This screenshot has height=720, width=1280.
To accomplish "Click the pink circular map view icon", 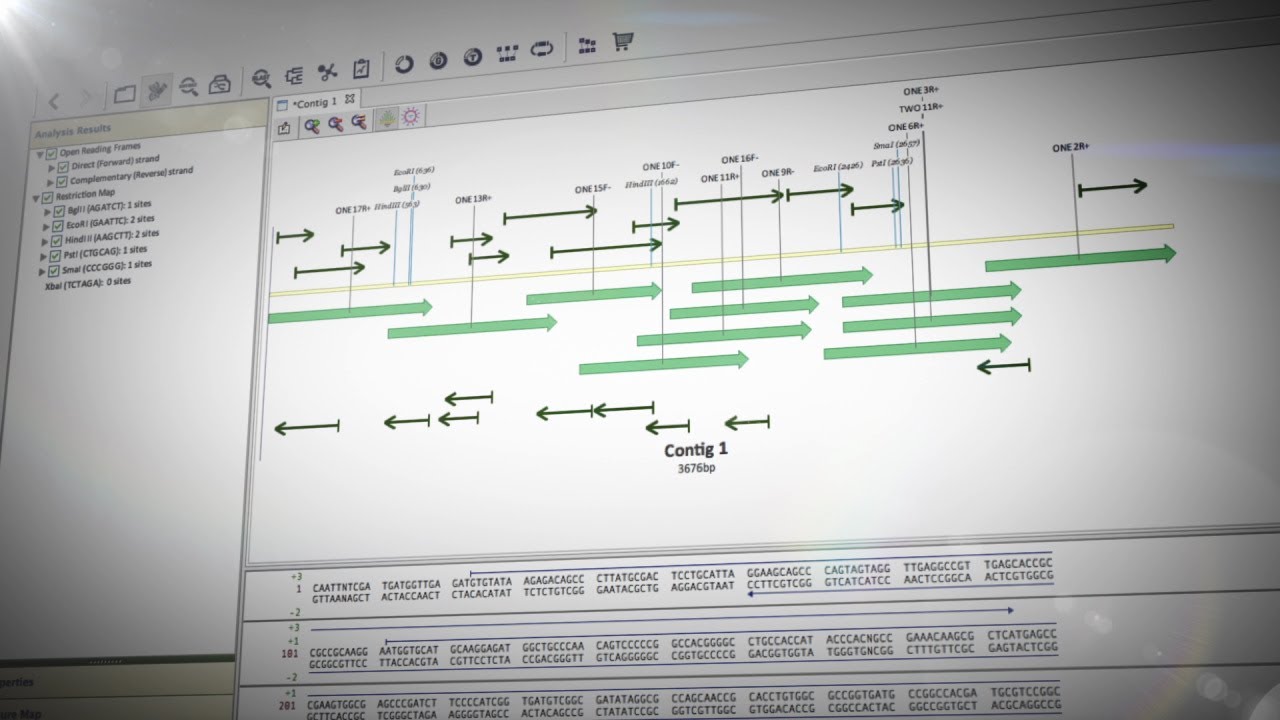I will (x=410, y=117).
